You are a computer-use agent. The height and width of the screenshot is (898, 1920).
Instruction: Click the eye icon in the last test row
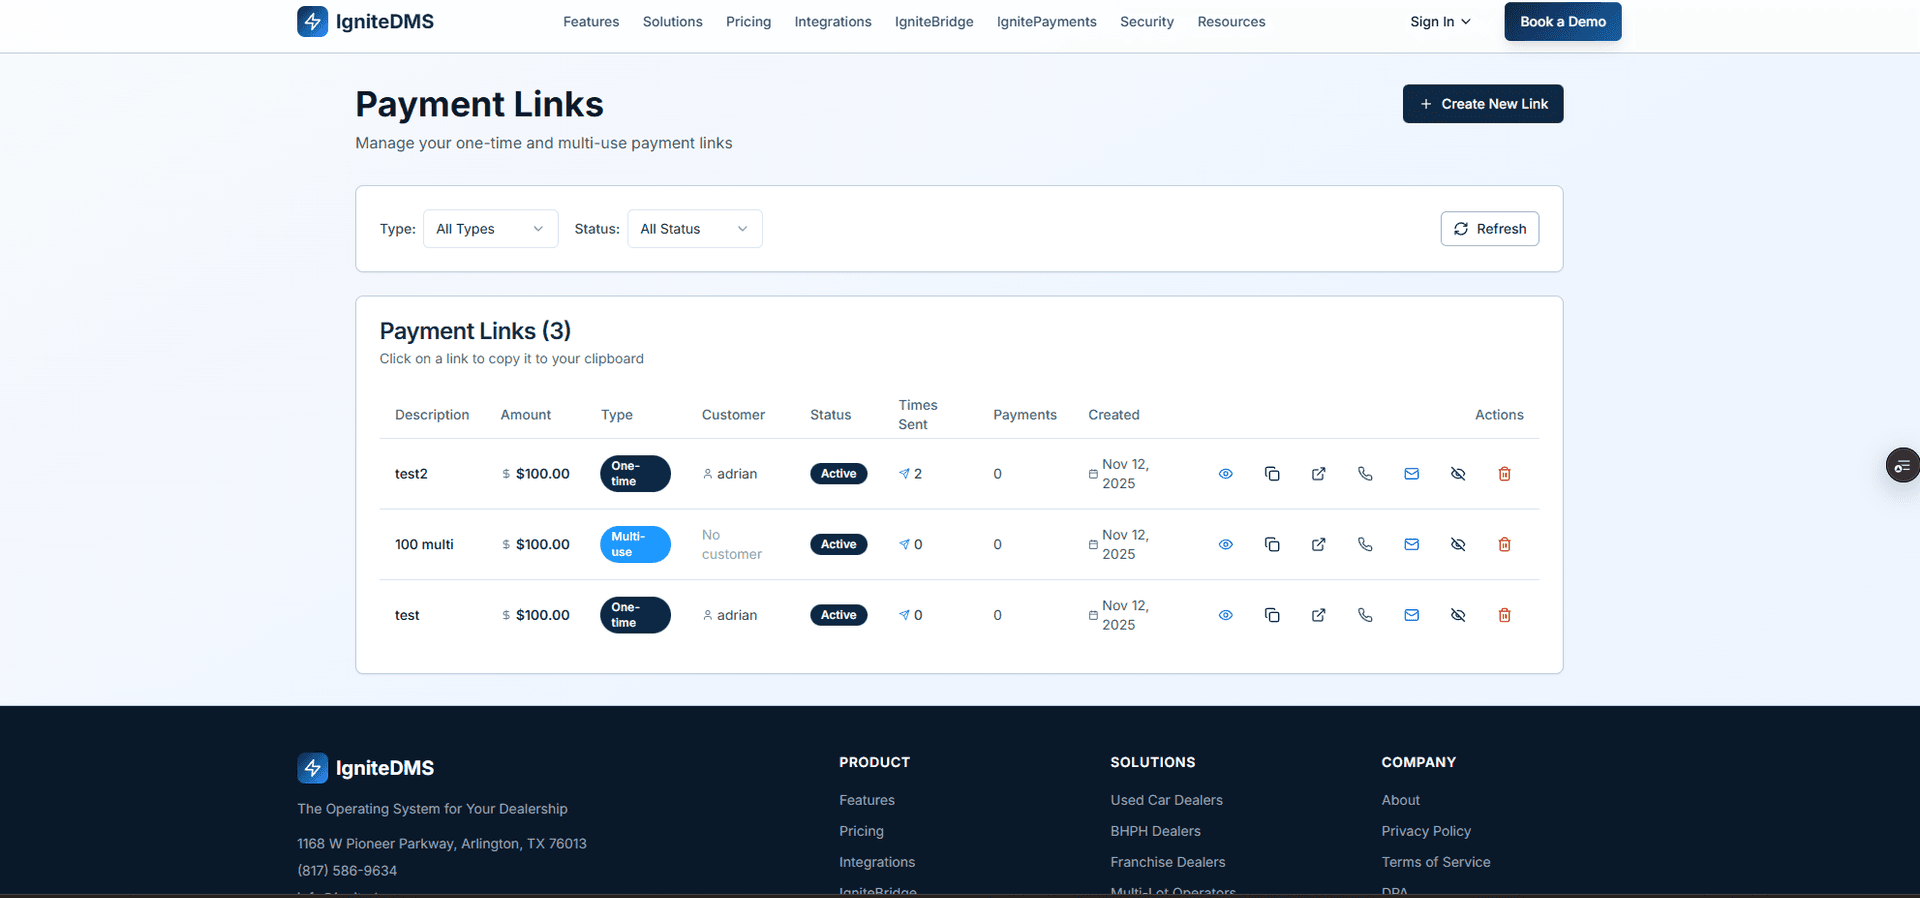coord(1225,615)
